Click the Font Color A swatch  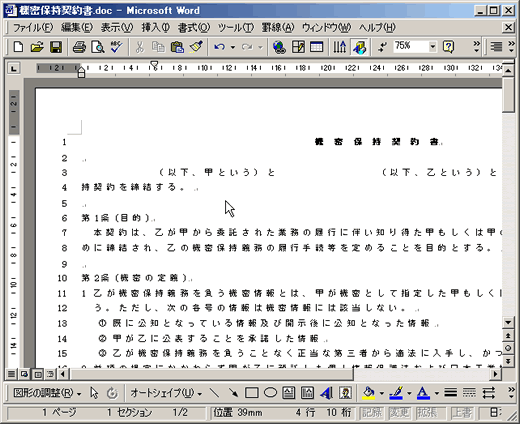click(423, 393)
